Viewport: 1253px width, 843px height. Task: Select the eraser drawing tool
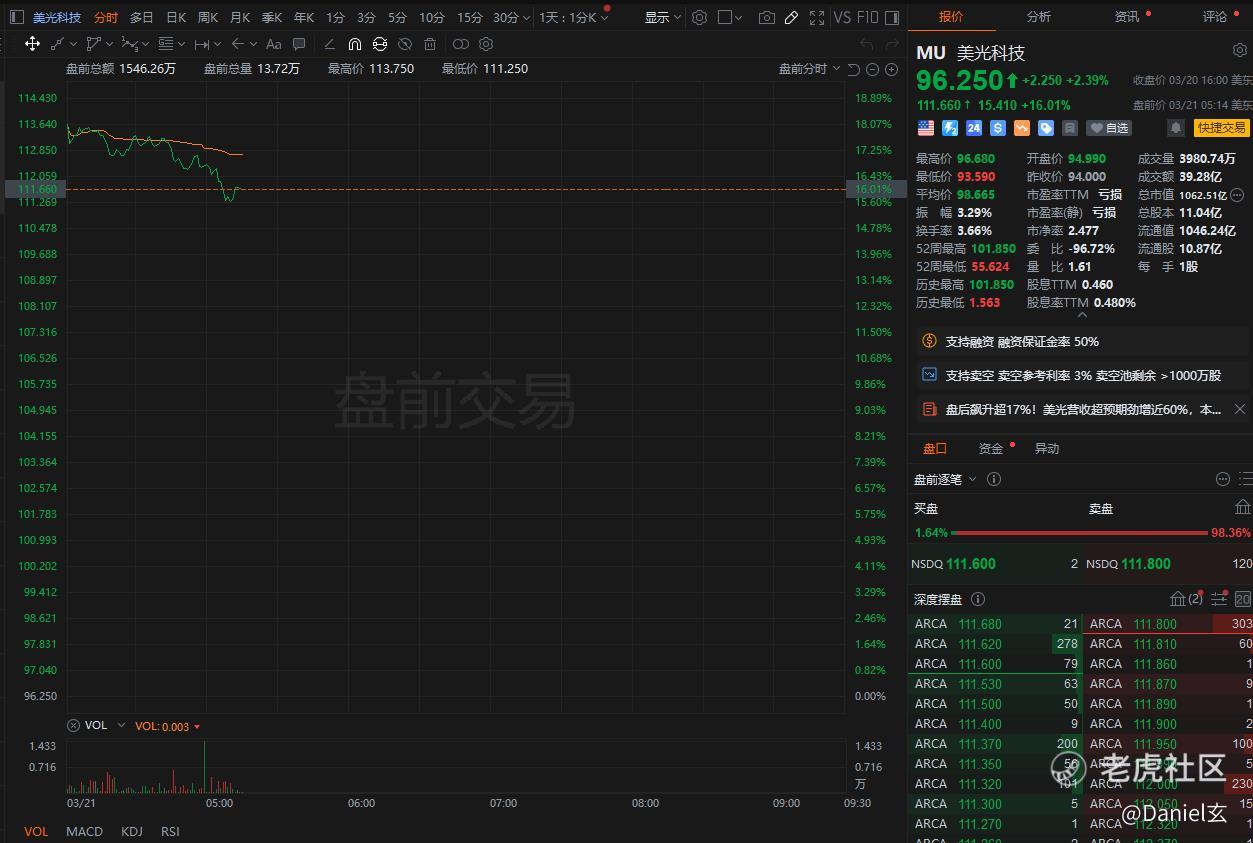pos(329,44)
